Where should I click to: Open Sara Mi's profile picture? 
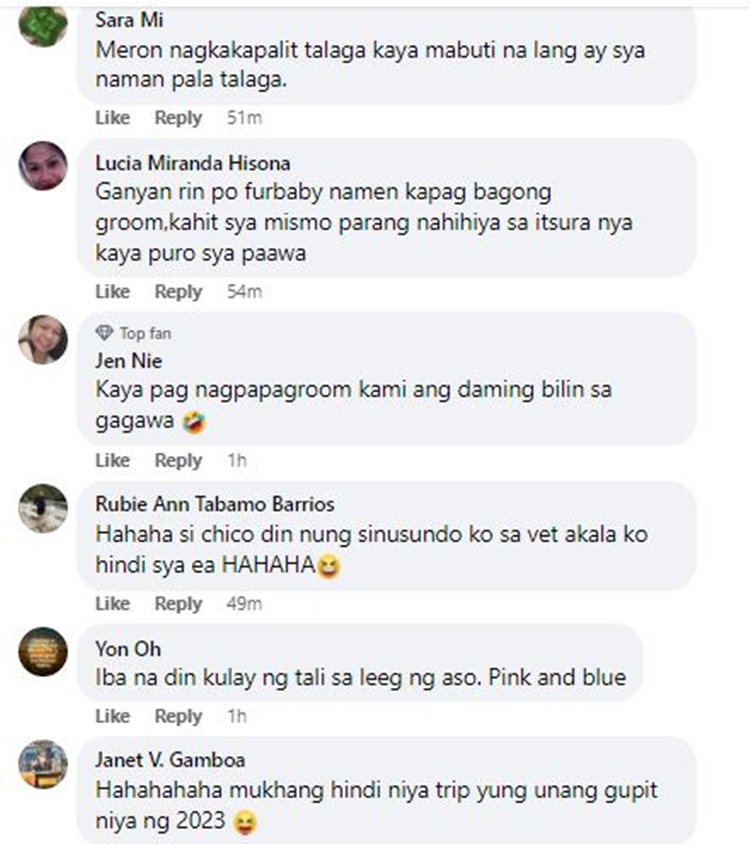coord(43,25)
